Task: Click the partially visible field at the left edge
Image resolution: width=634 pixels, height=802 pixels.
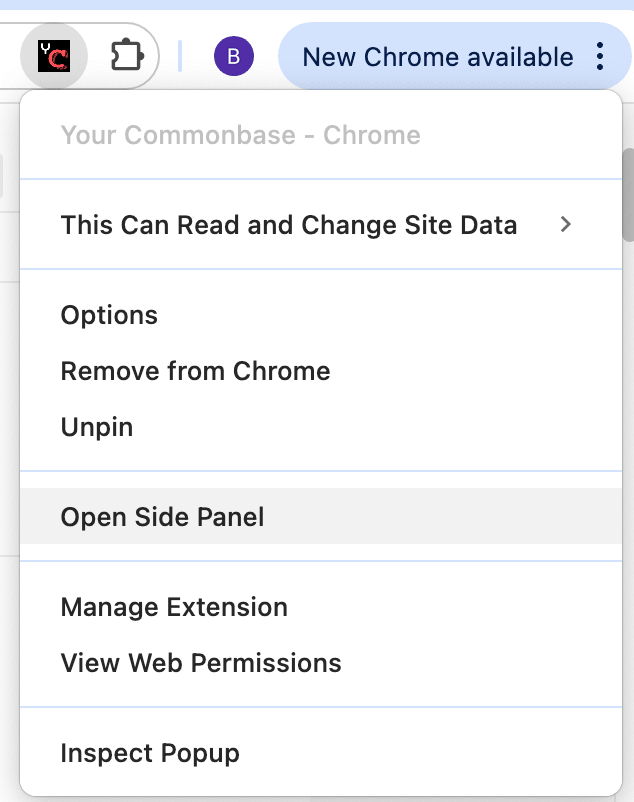Action: pyautogui.click(x=3, y=180)
